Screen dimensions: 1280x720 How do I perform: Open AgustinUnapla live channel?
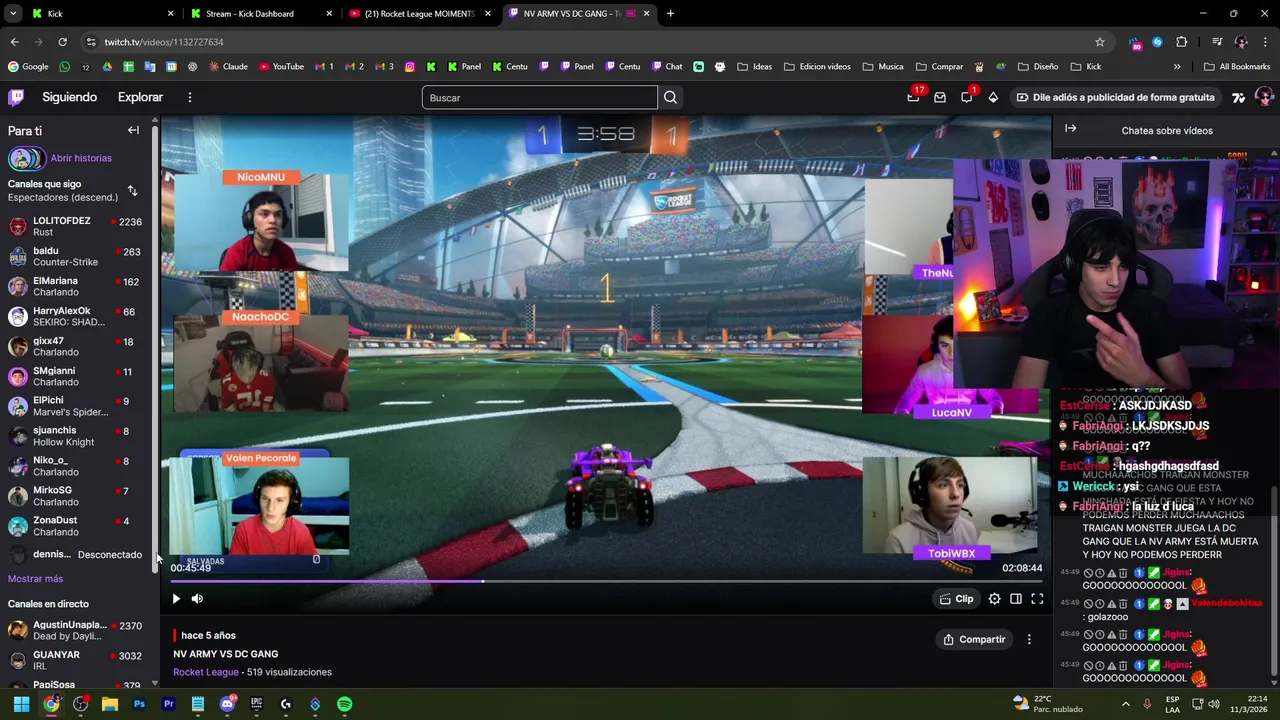(76, 630)
